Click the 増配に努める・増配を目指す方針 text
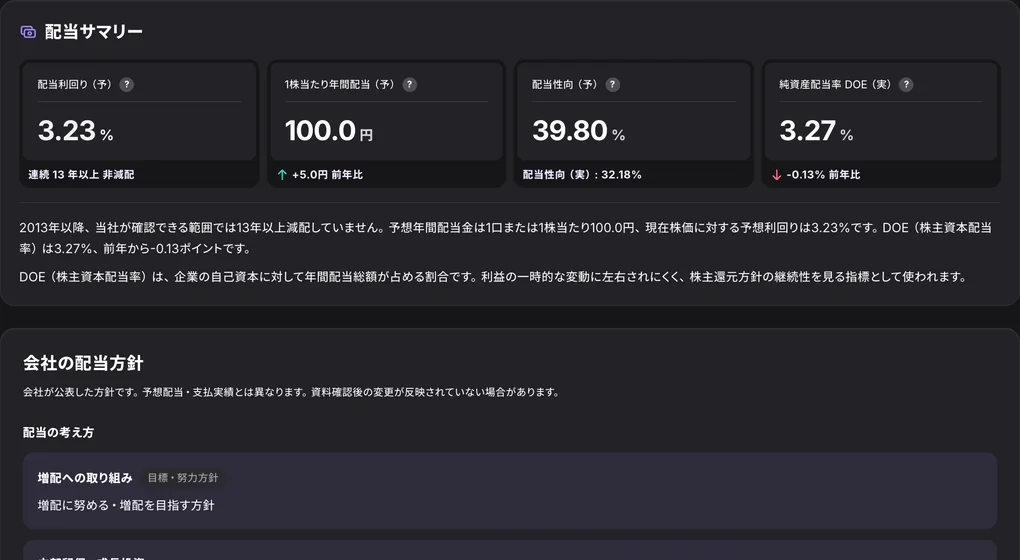This screenshot has width=1020, height=560. (126, 505)
